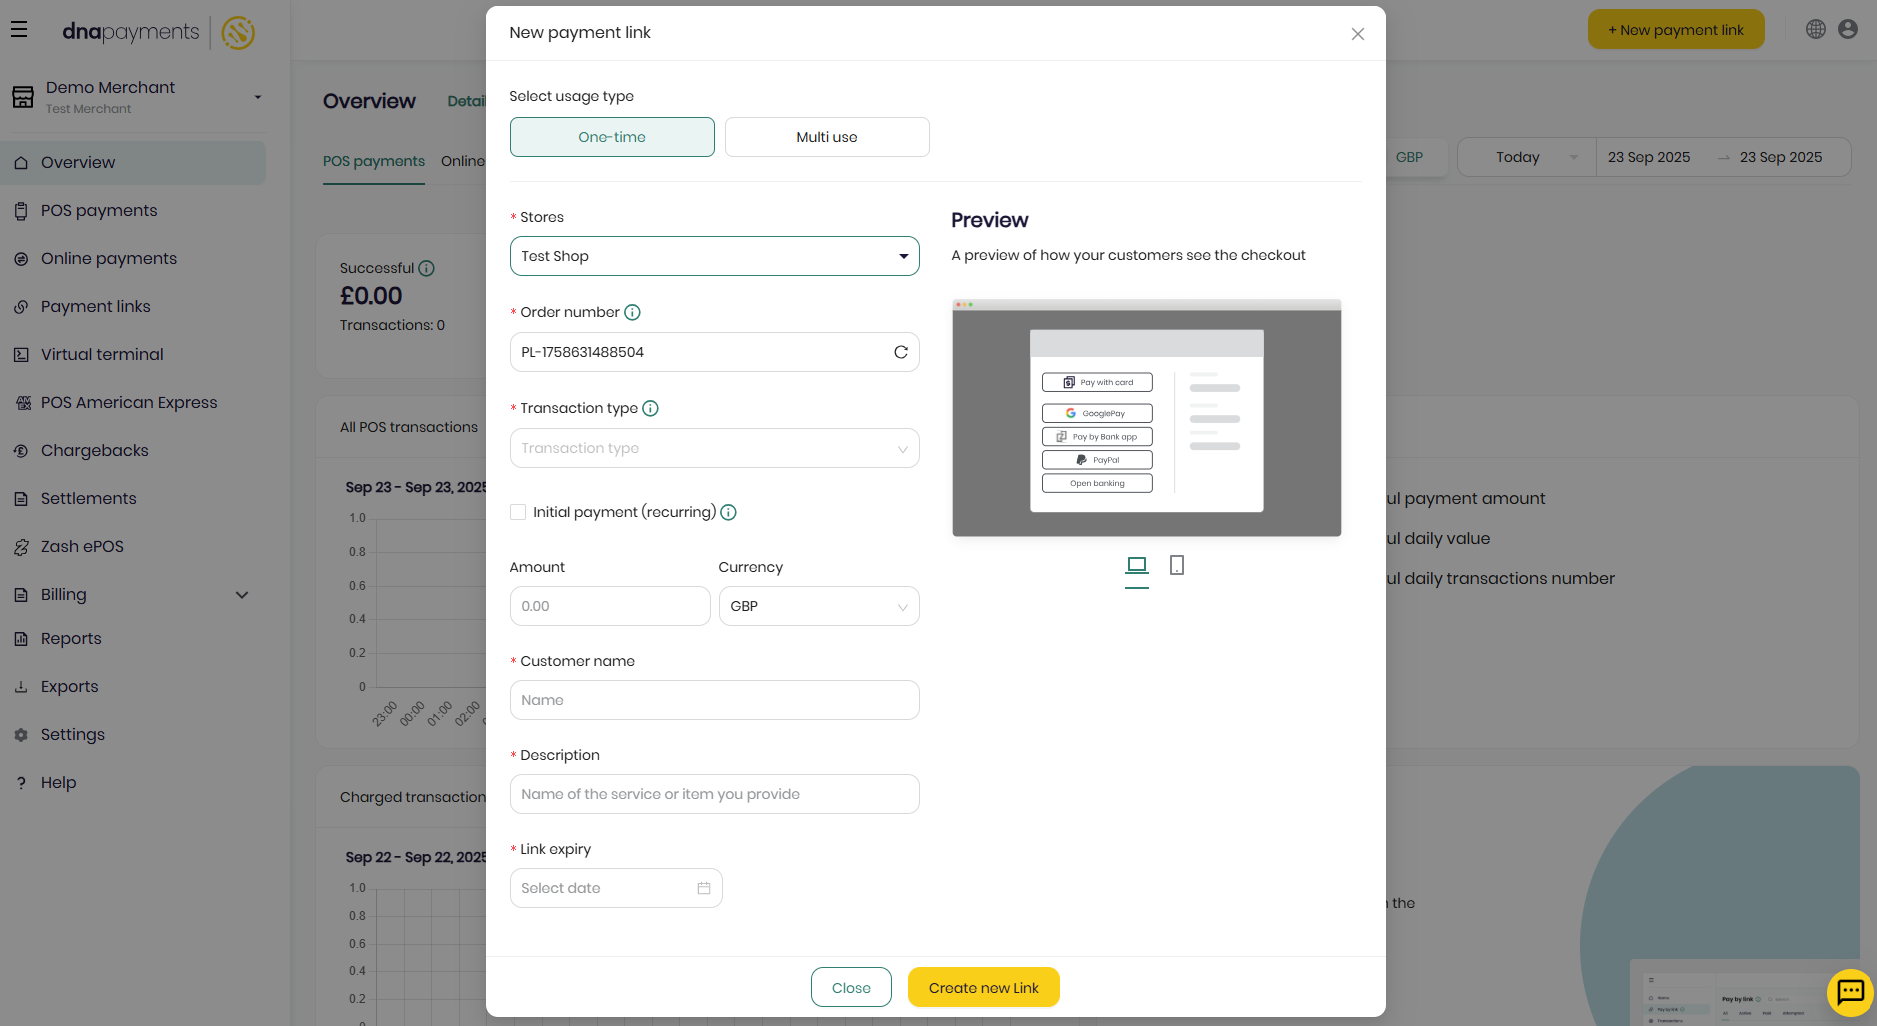Switch usage type to Multi use

tap(827, 137)
